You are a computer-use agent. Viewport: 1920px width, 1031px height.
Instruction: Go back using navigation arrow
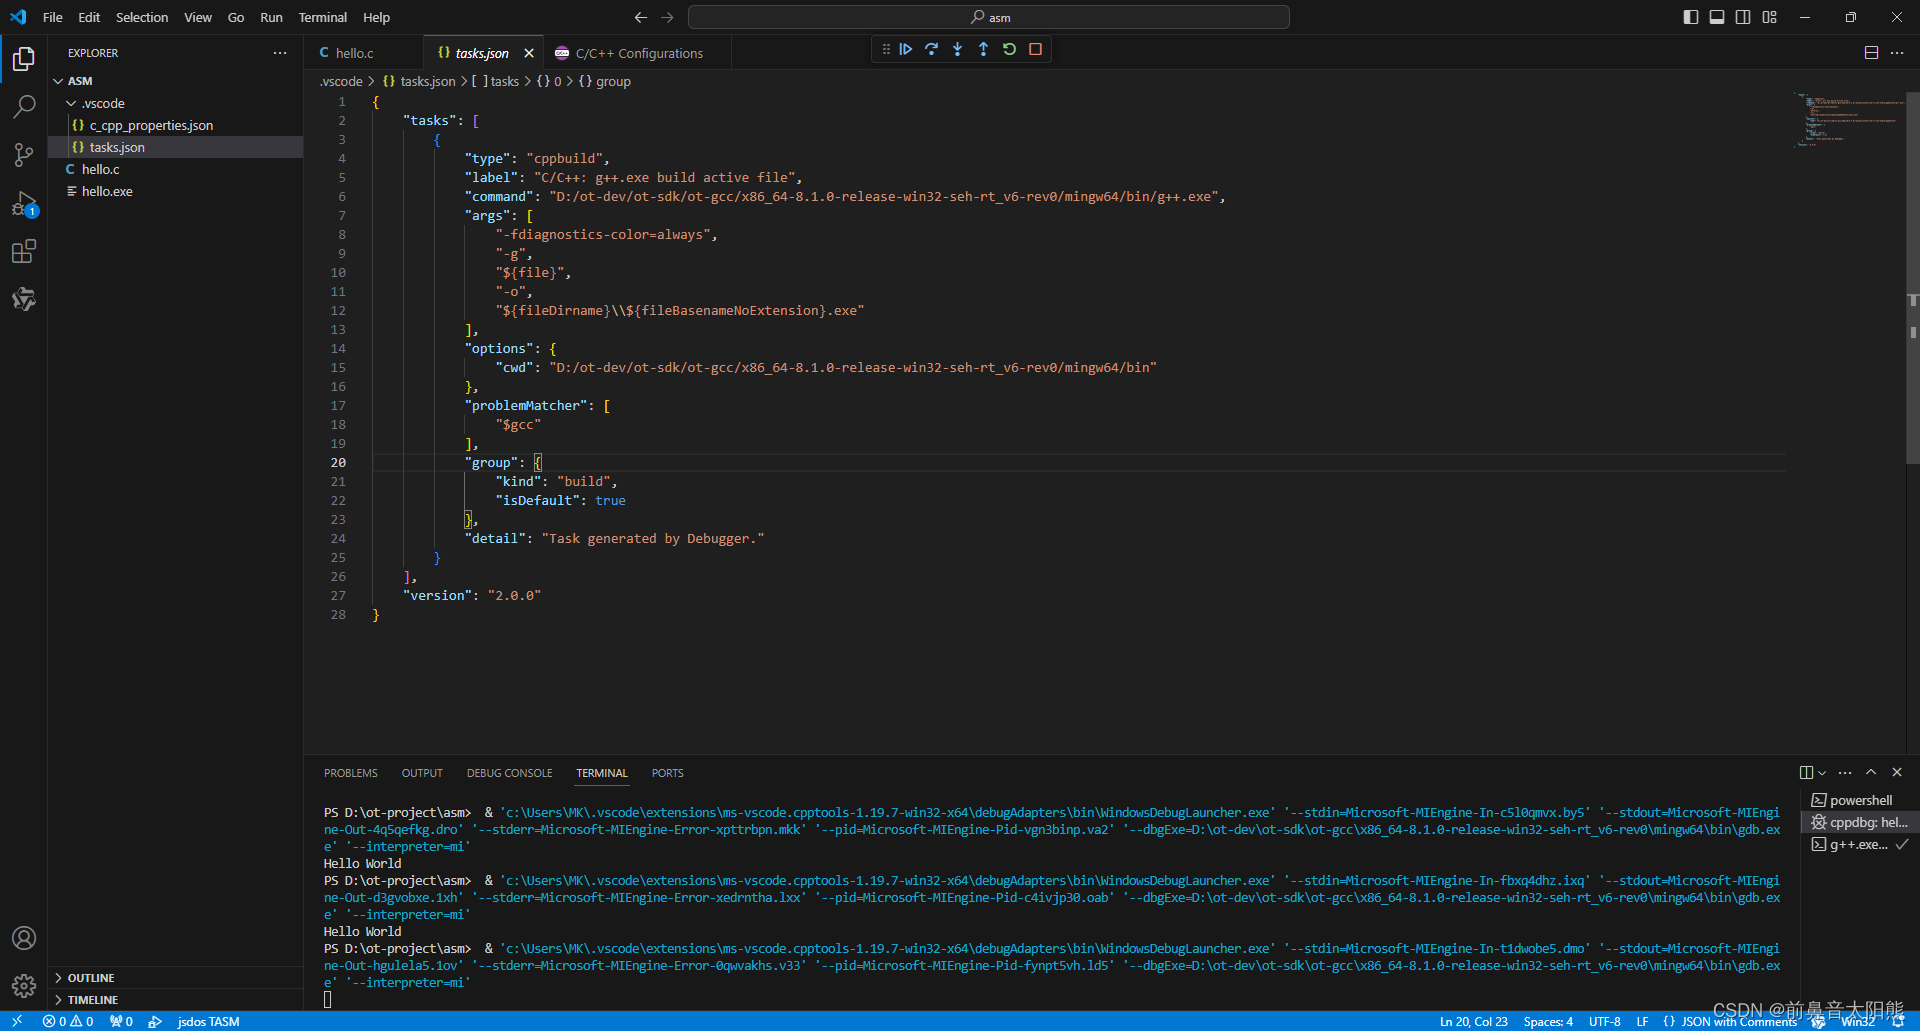pyautogui.click(x=641, y=17)
